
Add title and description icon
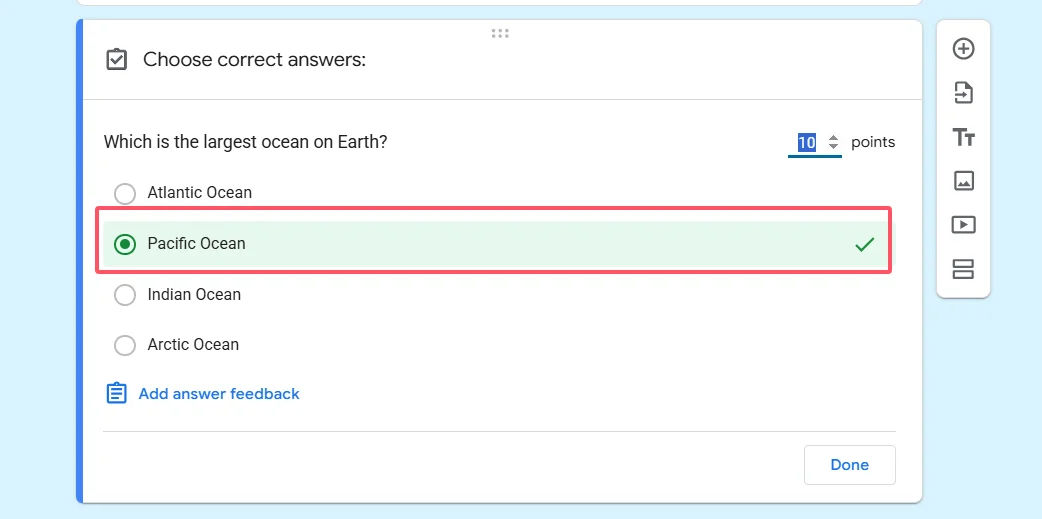963,137
